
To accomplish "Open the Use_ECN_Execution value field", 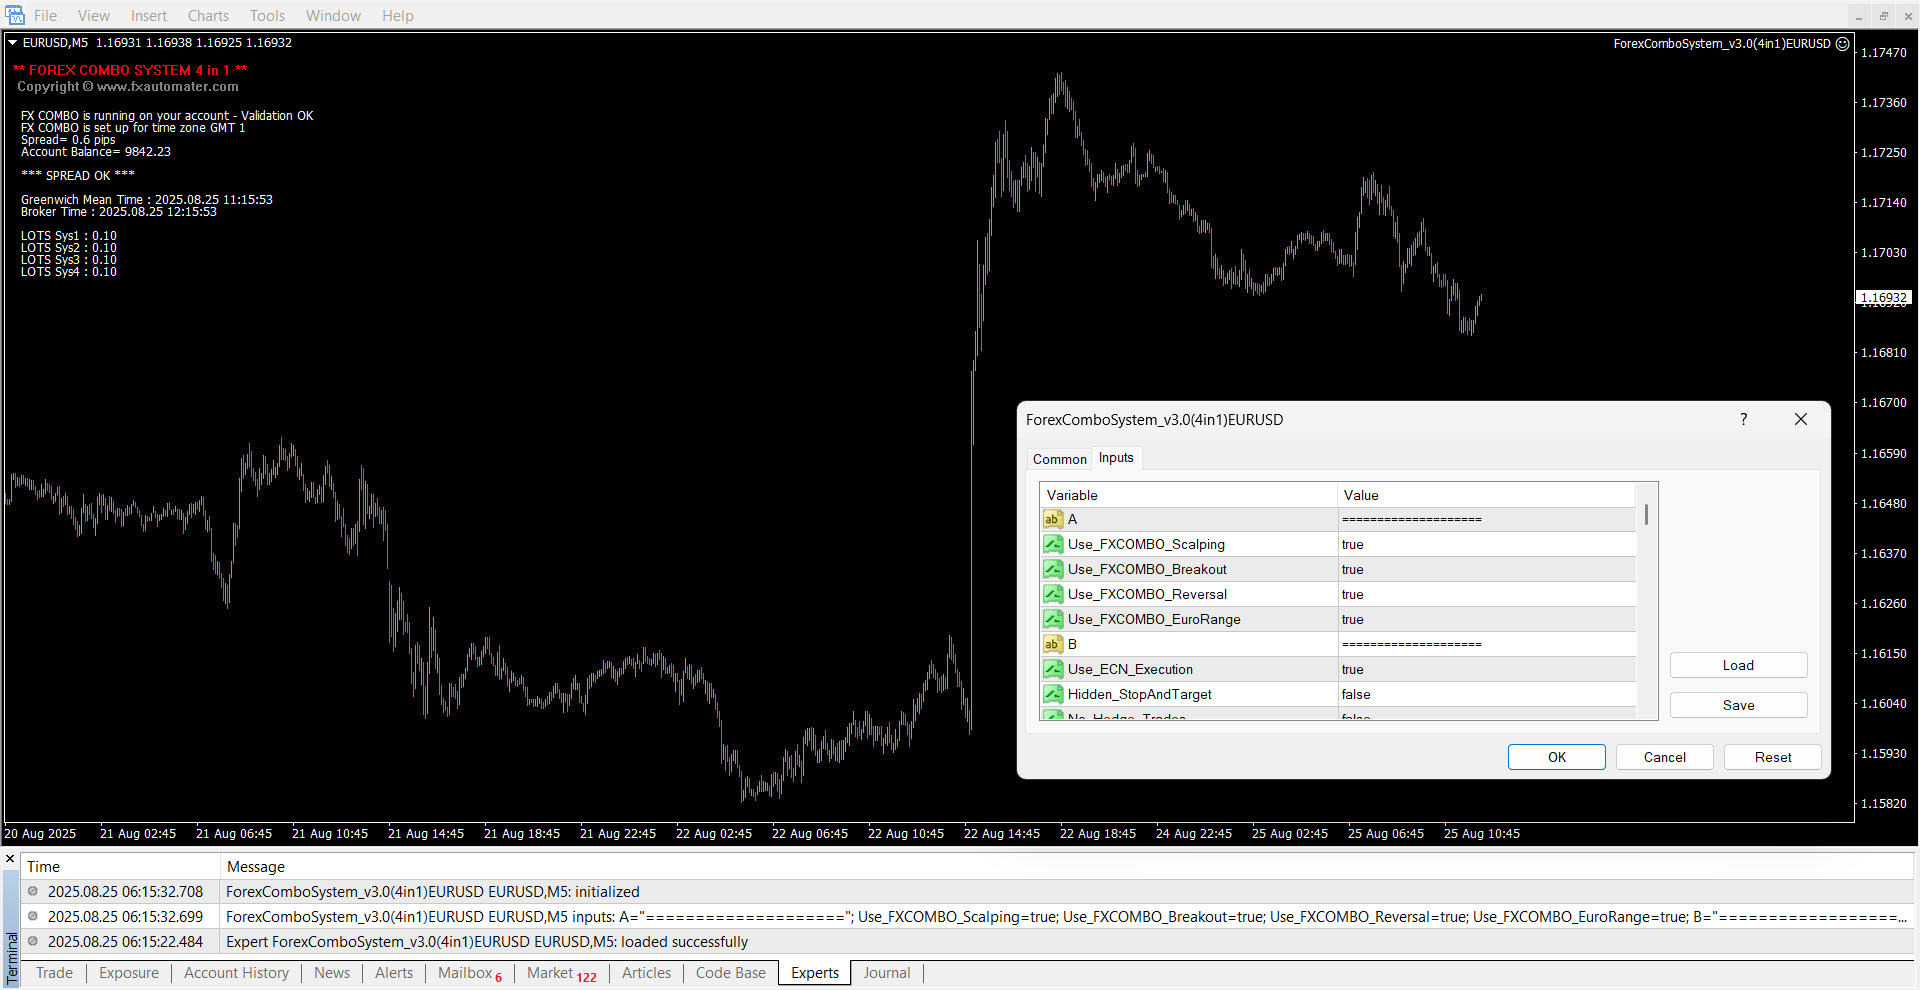I will coord(1486,669).
